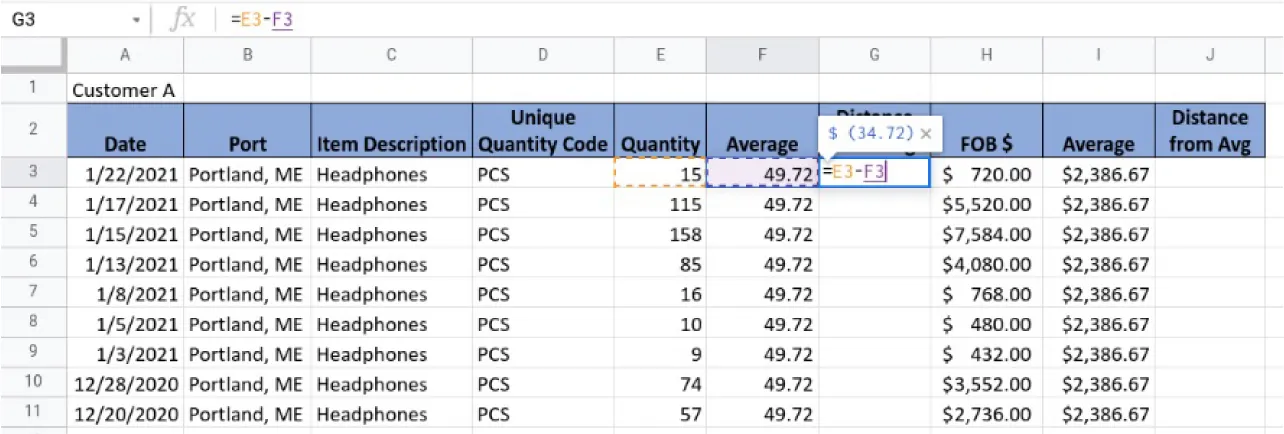The height and width of the screenshot is (434, 1284).
Task: Click the Distance from Avg header in column J
Action: pos(1209,131)
